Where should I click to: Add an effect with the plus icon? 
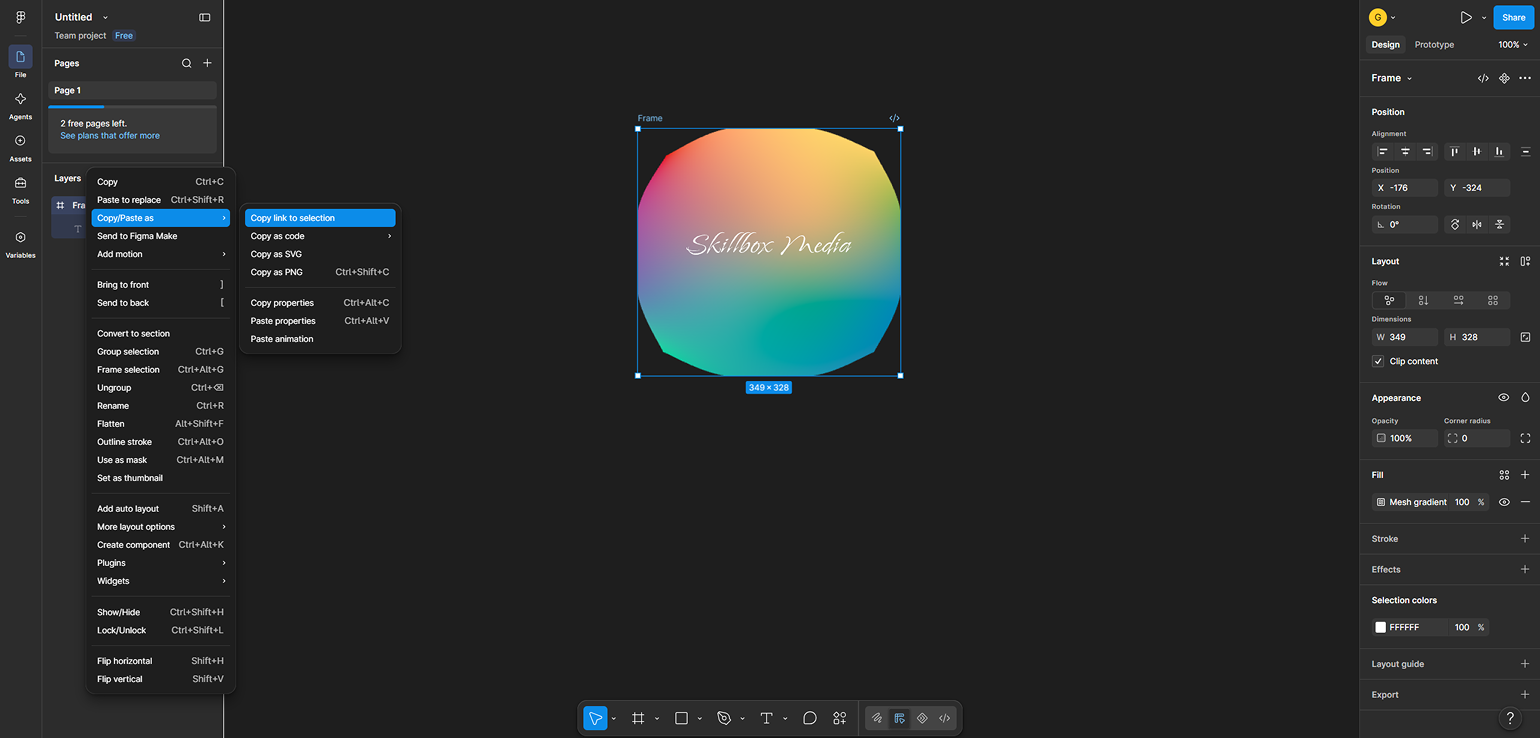(1525, 569)
